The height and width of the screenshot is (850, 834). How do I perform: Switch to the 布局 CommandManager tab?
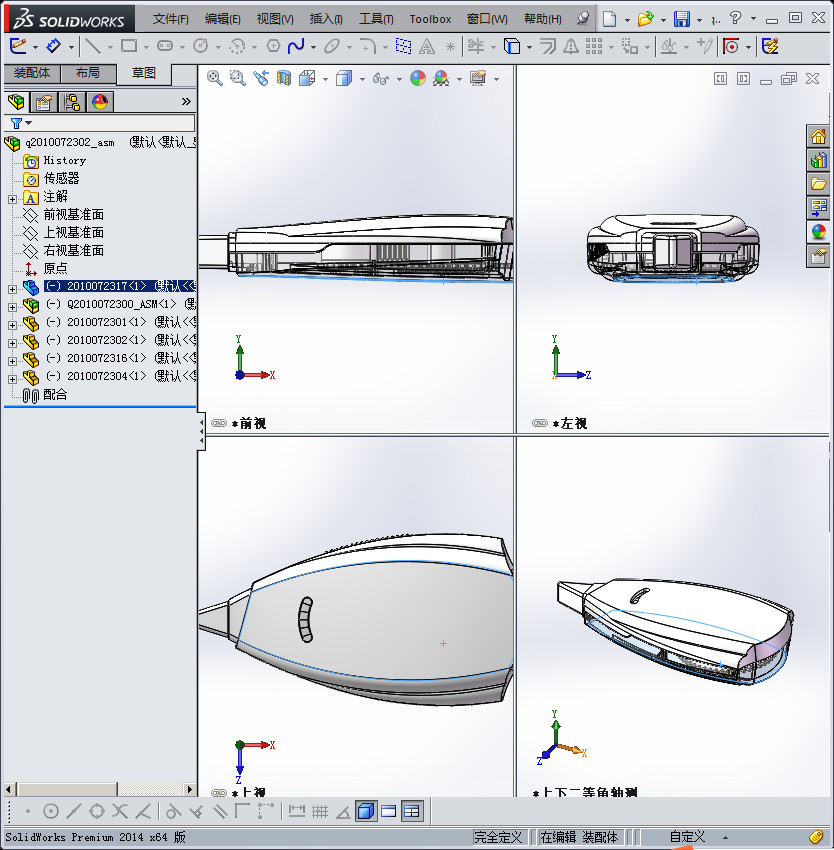coord(88,73)
